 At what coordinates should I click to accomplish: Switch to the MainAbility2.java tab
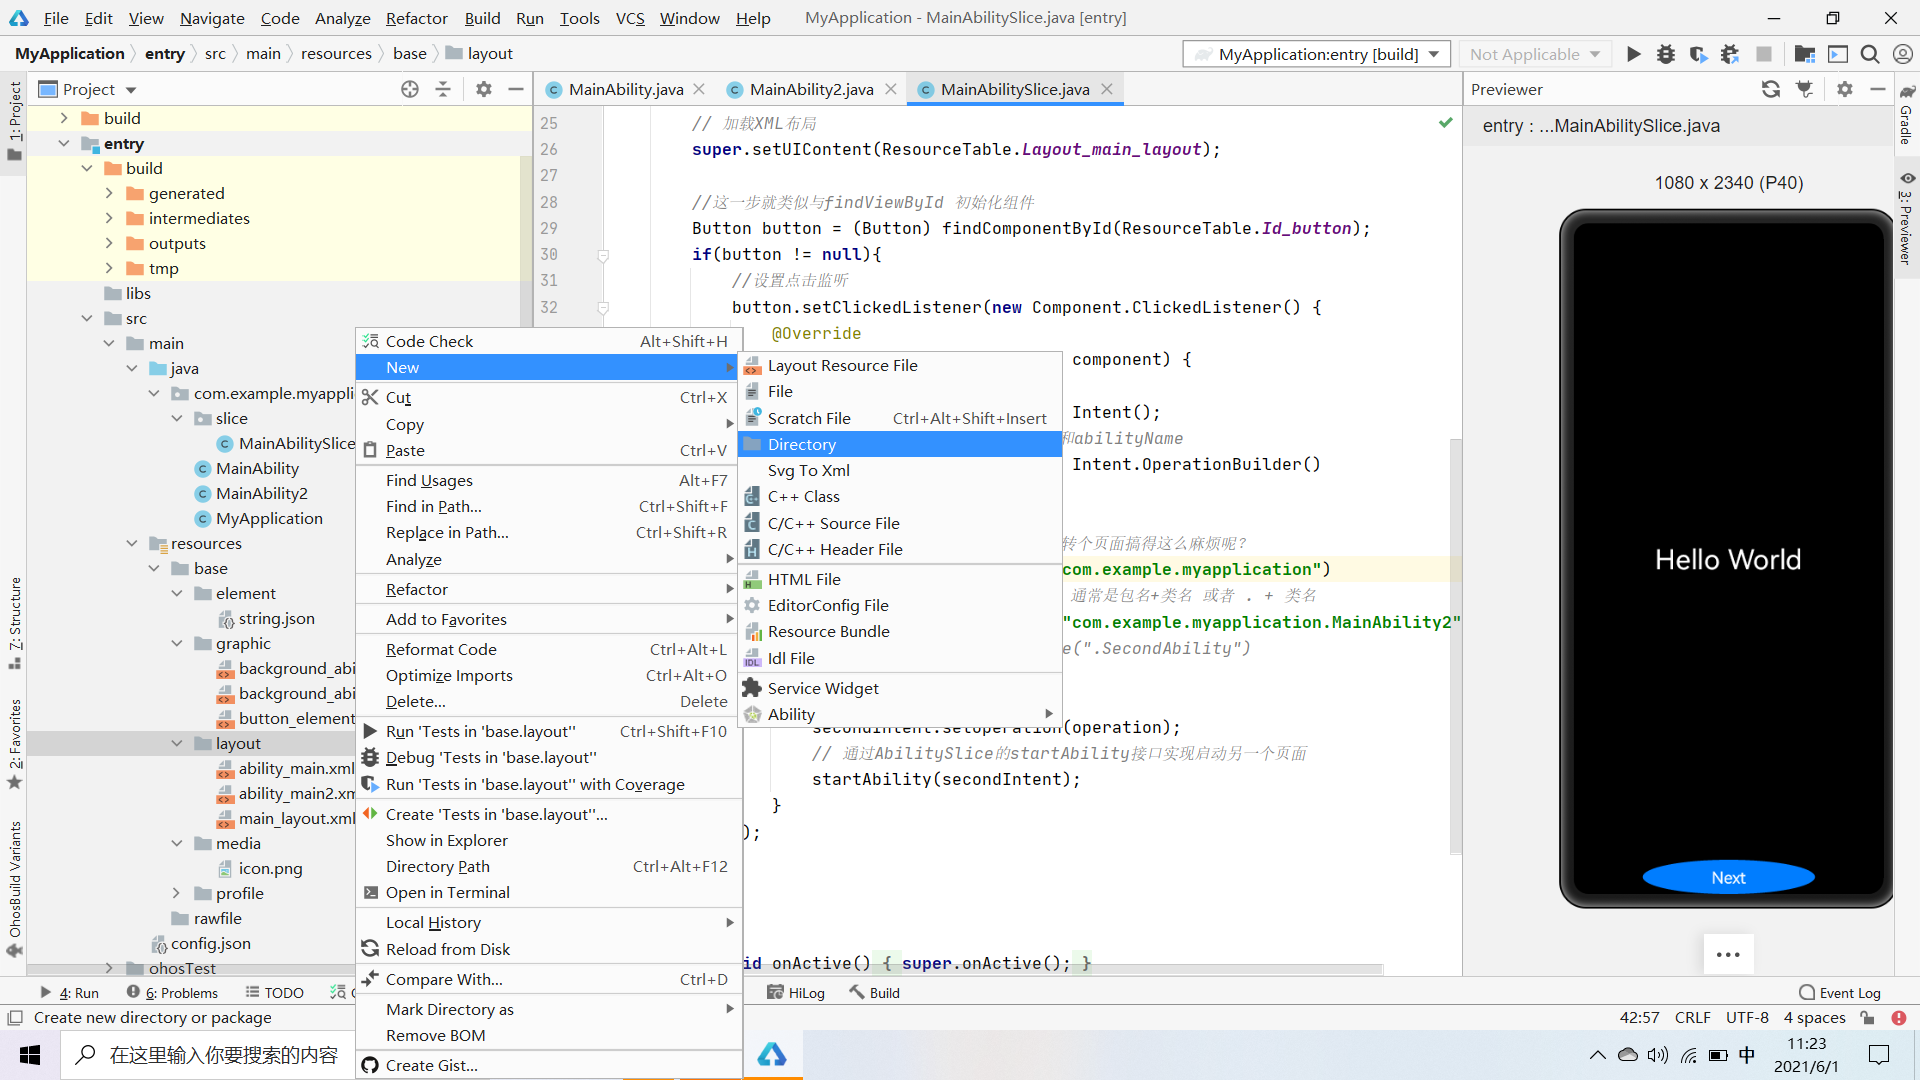pos(811,89)
